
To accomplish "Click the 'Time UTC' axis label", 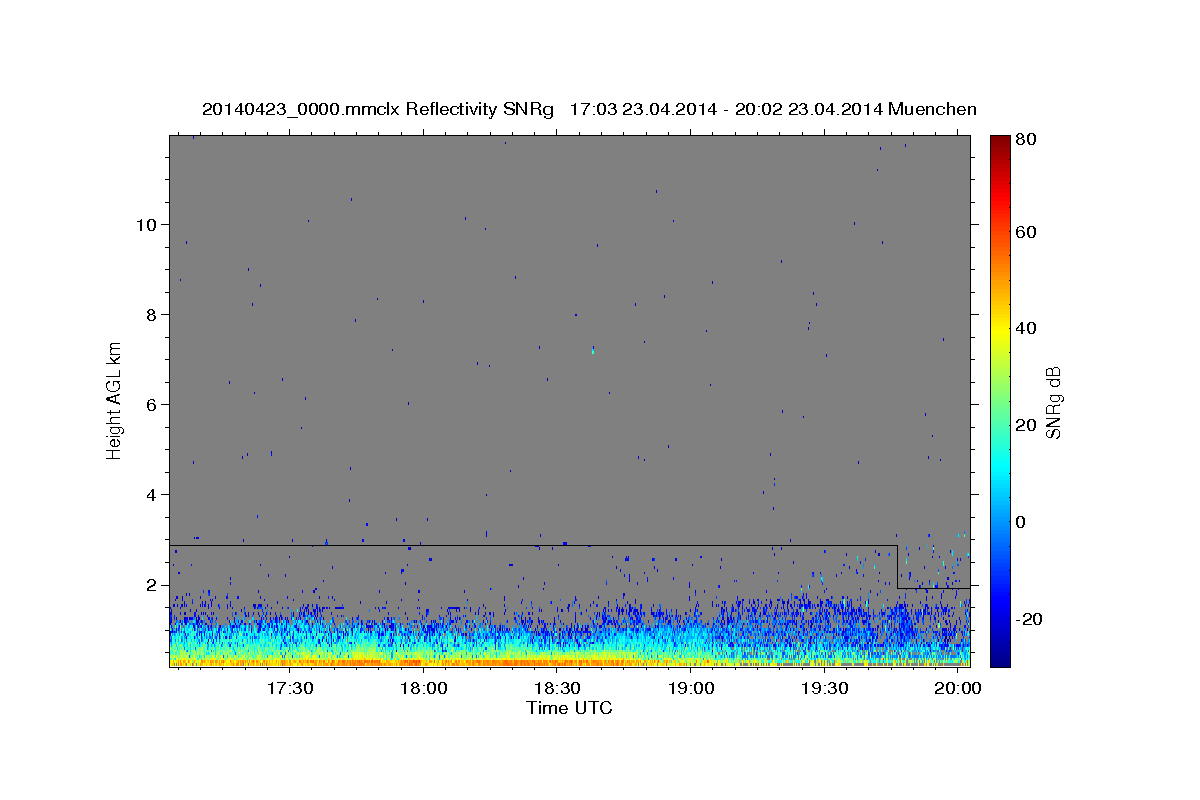I will (569, 708).
